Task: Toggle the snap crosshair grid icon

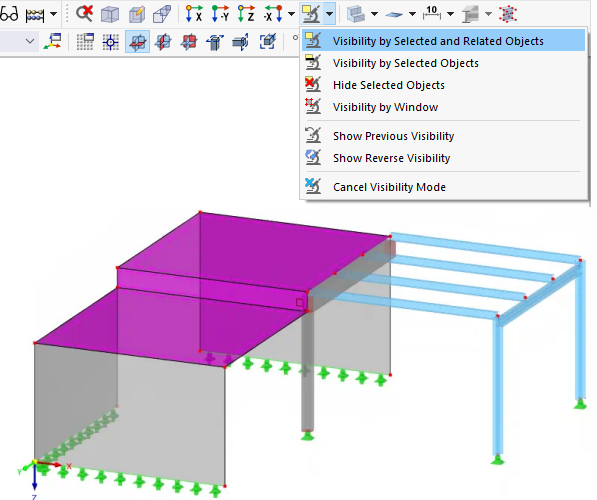Action: (111, 42)
